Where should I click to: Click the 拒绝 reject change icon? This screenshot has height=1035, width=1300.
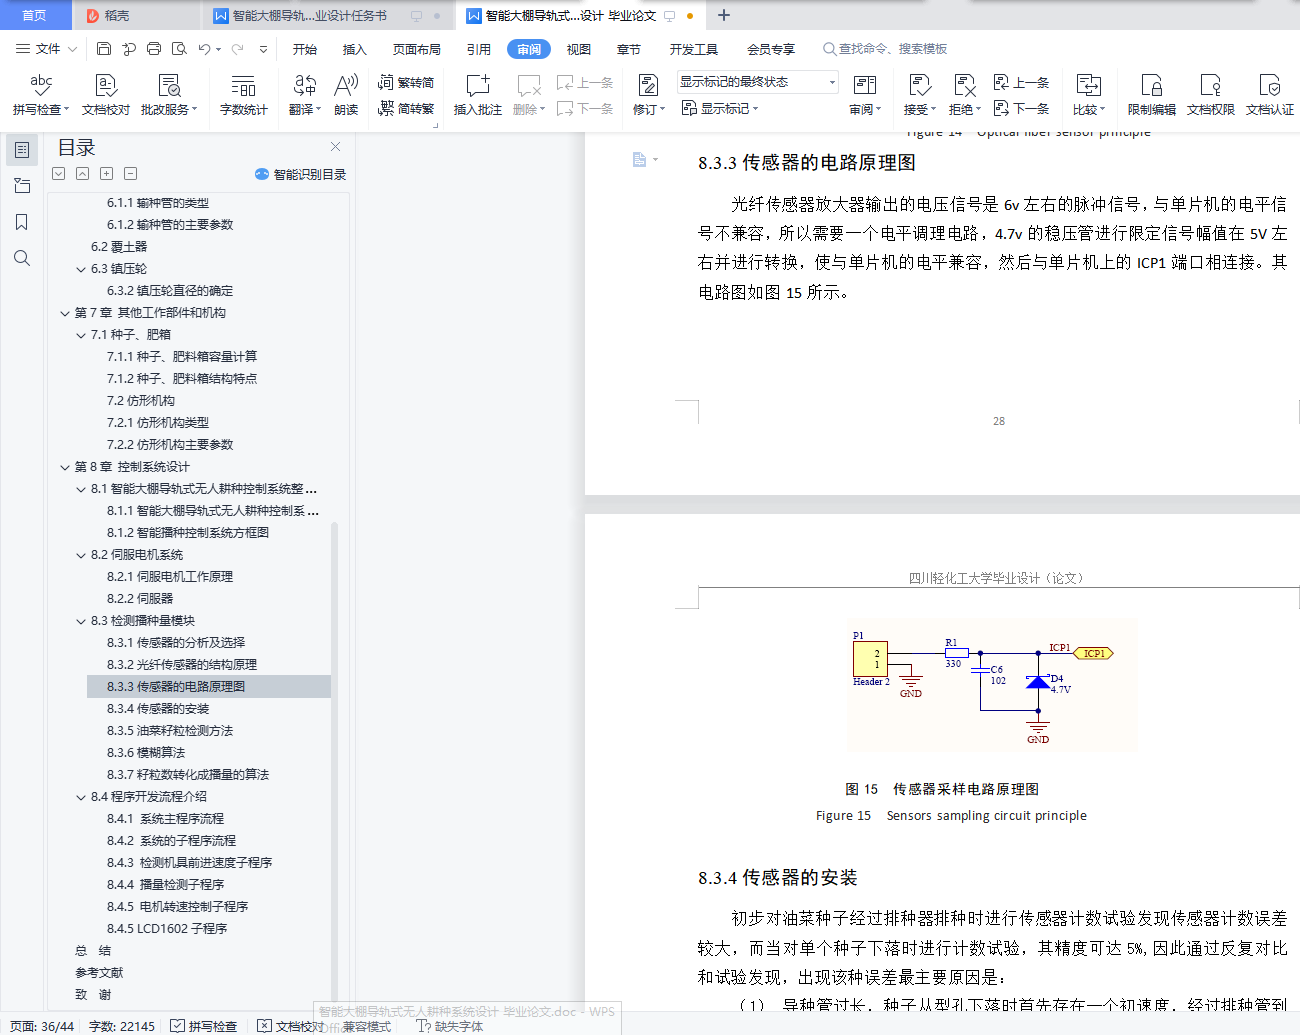tap(964, 84)
